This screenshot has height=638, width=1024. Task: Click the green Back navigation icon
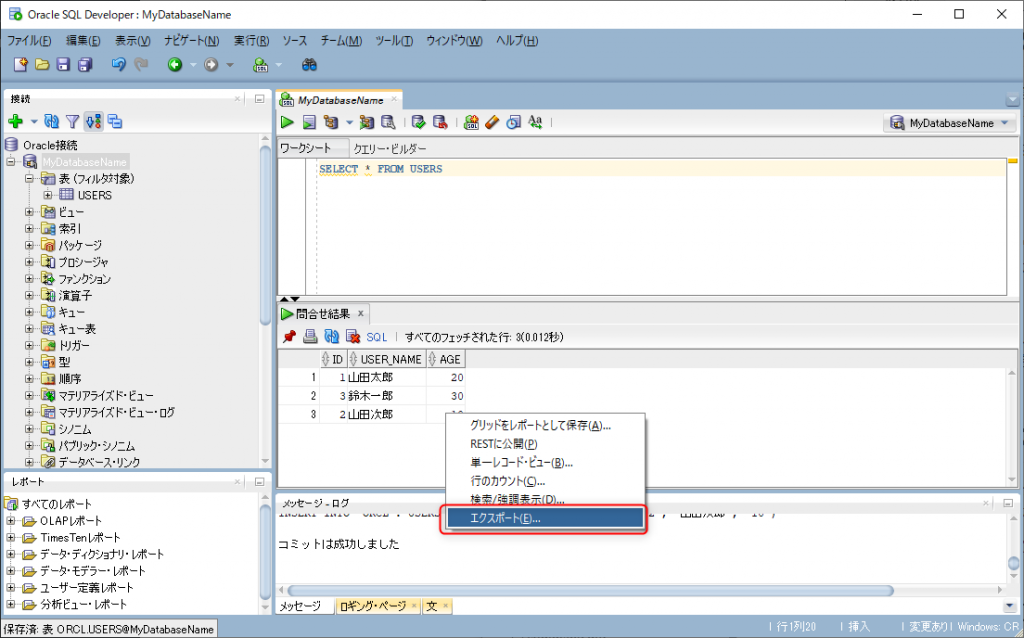pos(174,65)
